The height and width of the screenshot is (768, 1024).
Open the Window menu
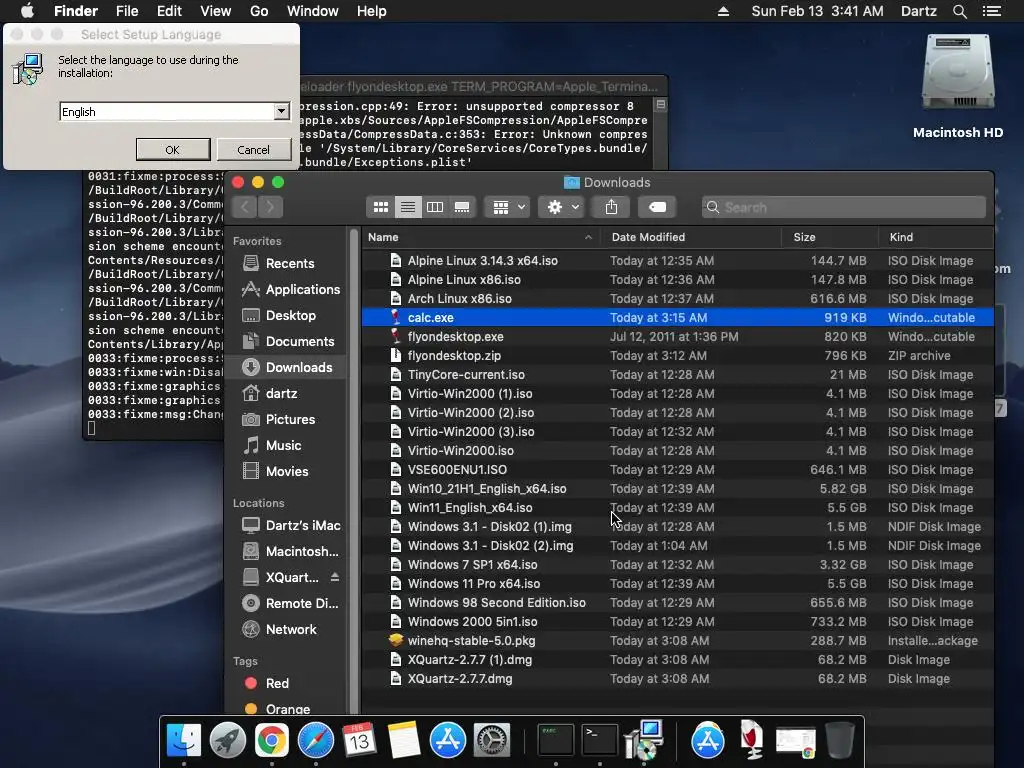click(x=313, y=11)
